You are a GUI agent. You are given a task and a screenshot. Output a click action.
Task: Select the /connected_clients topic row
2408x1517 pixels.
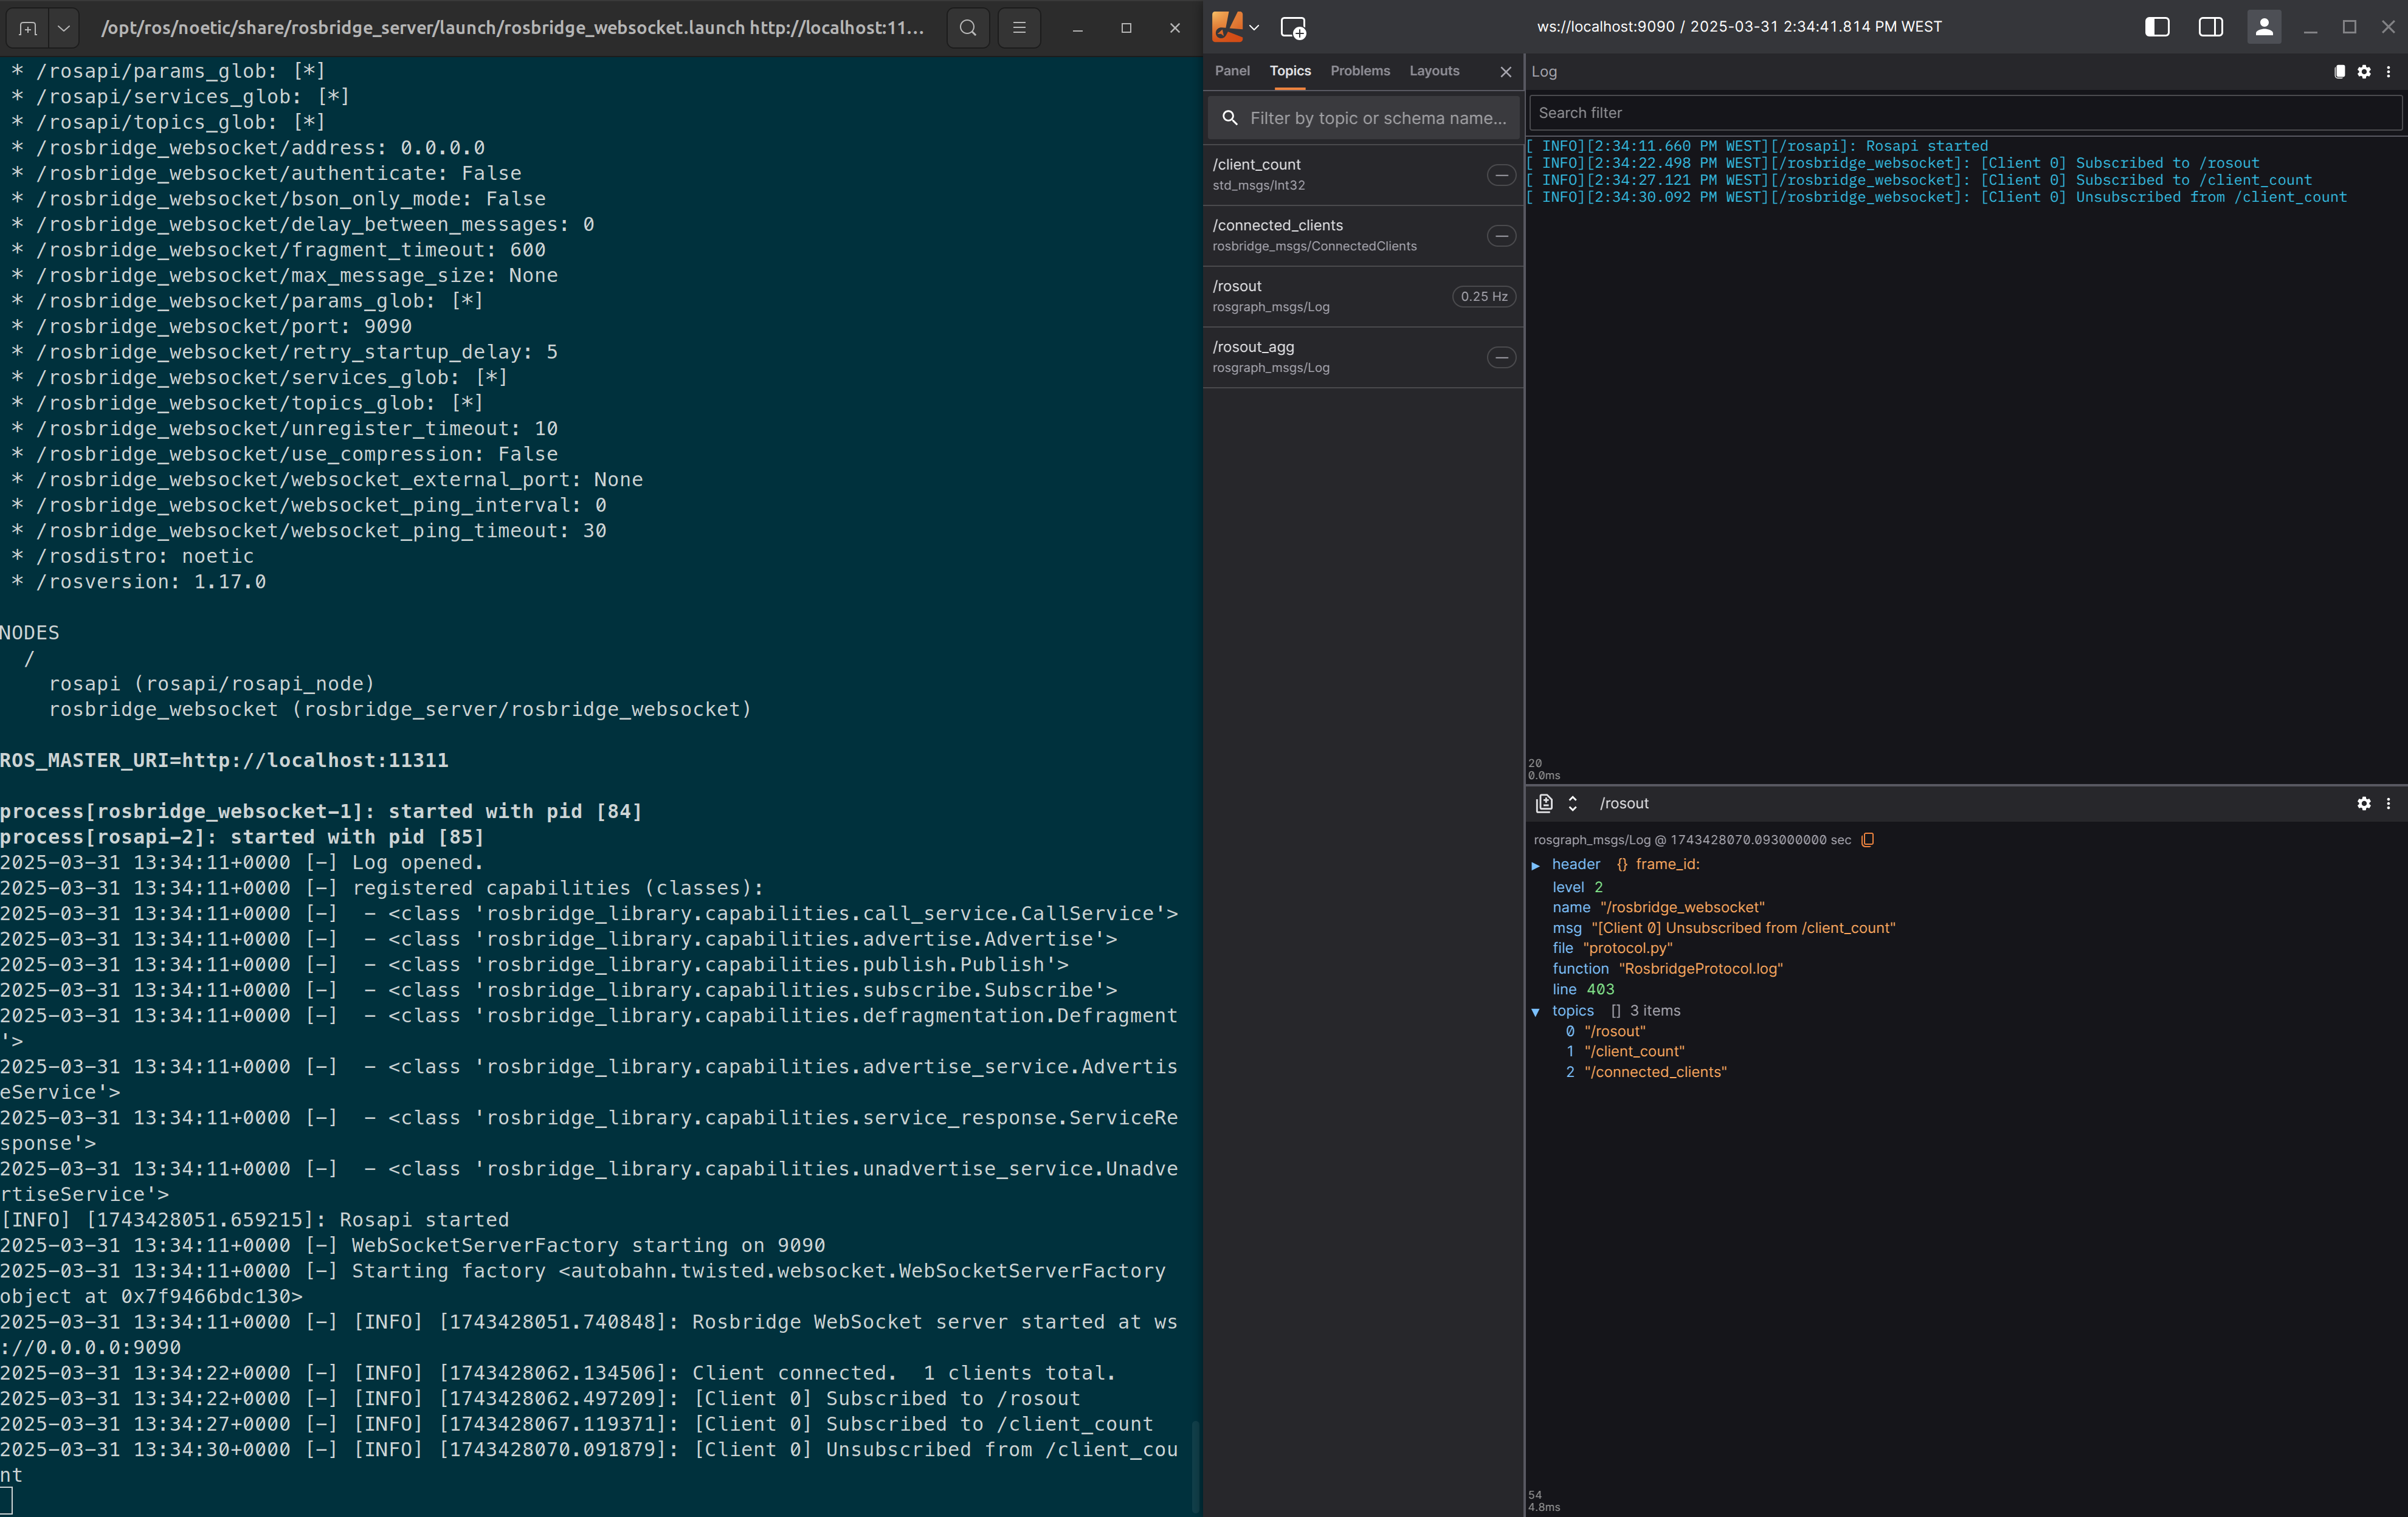pos(1362,236)
